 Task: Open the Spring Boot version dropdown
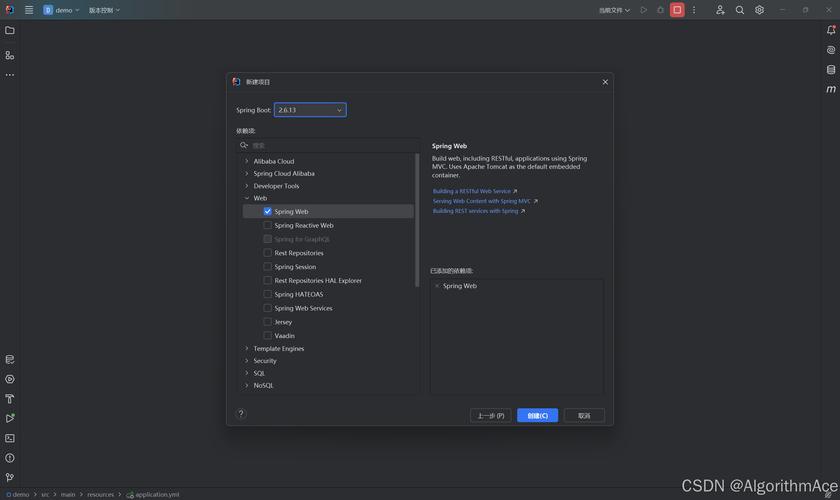(x=310, y=110)
